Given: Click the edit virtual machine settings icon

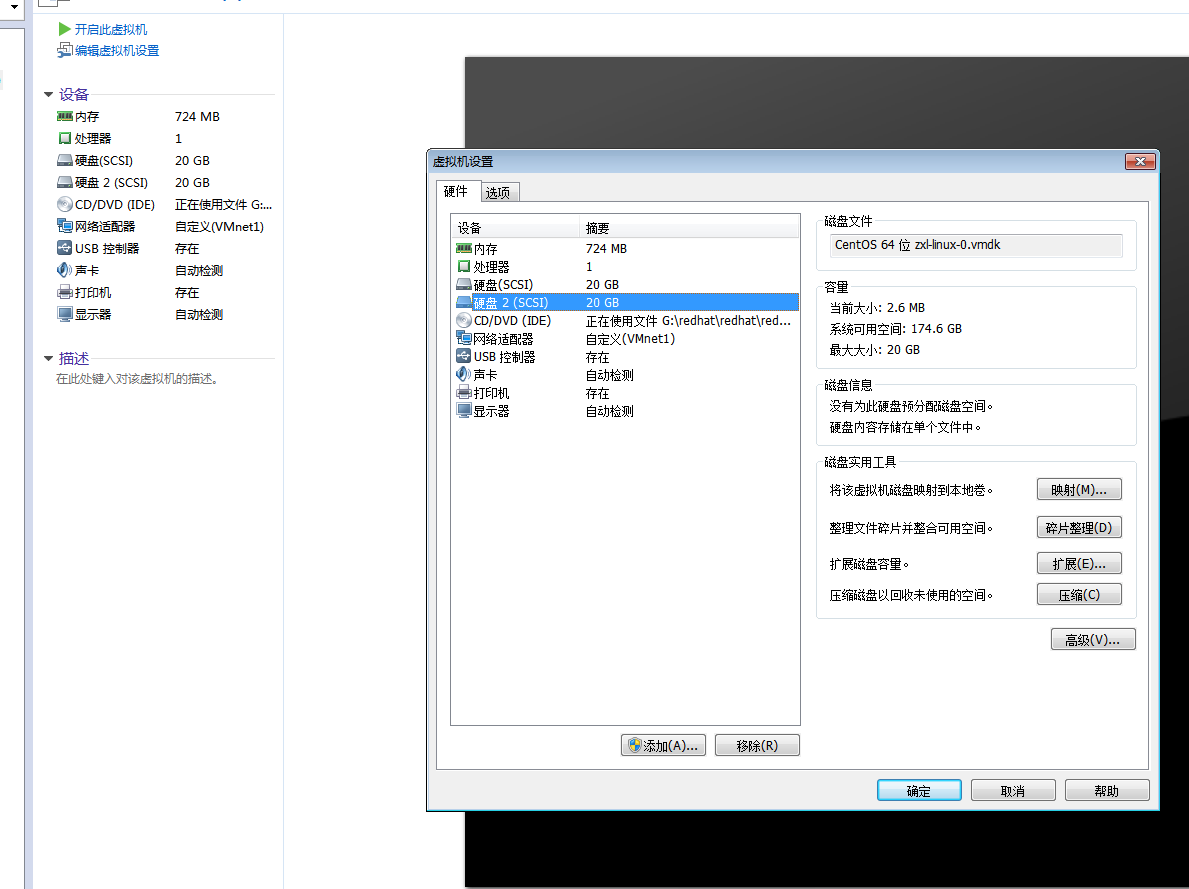Looking at the screenshot, I should click(64, 50).
